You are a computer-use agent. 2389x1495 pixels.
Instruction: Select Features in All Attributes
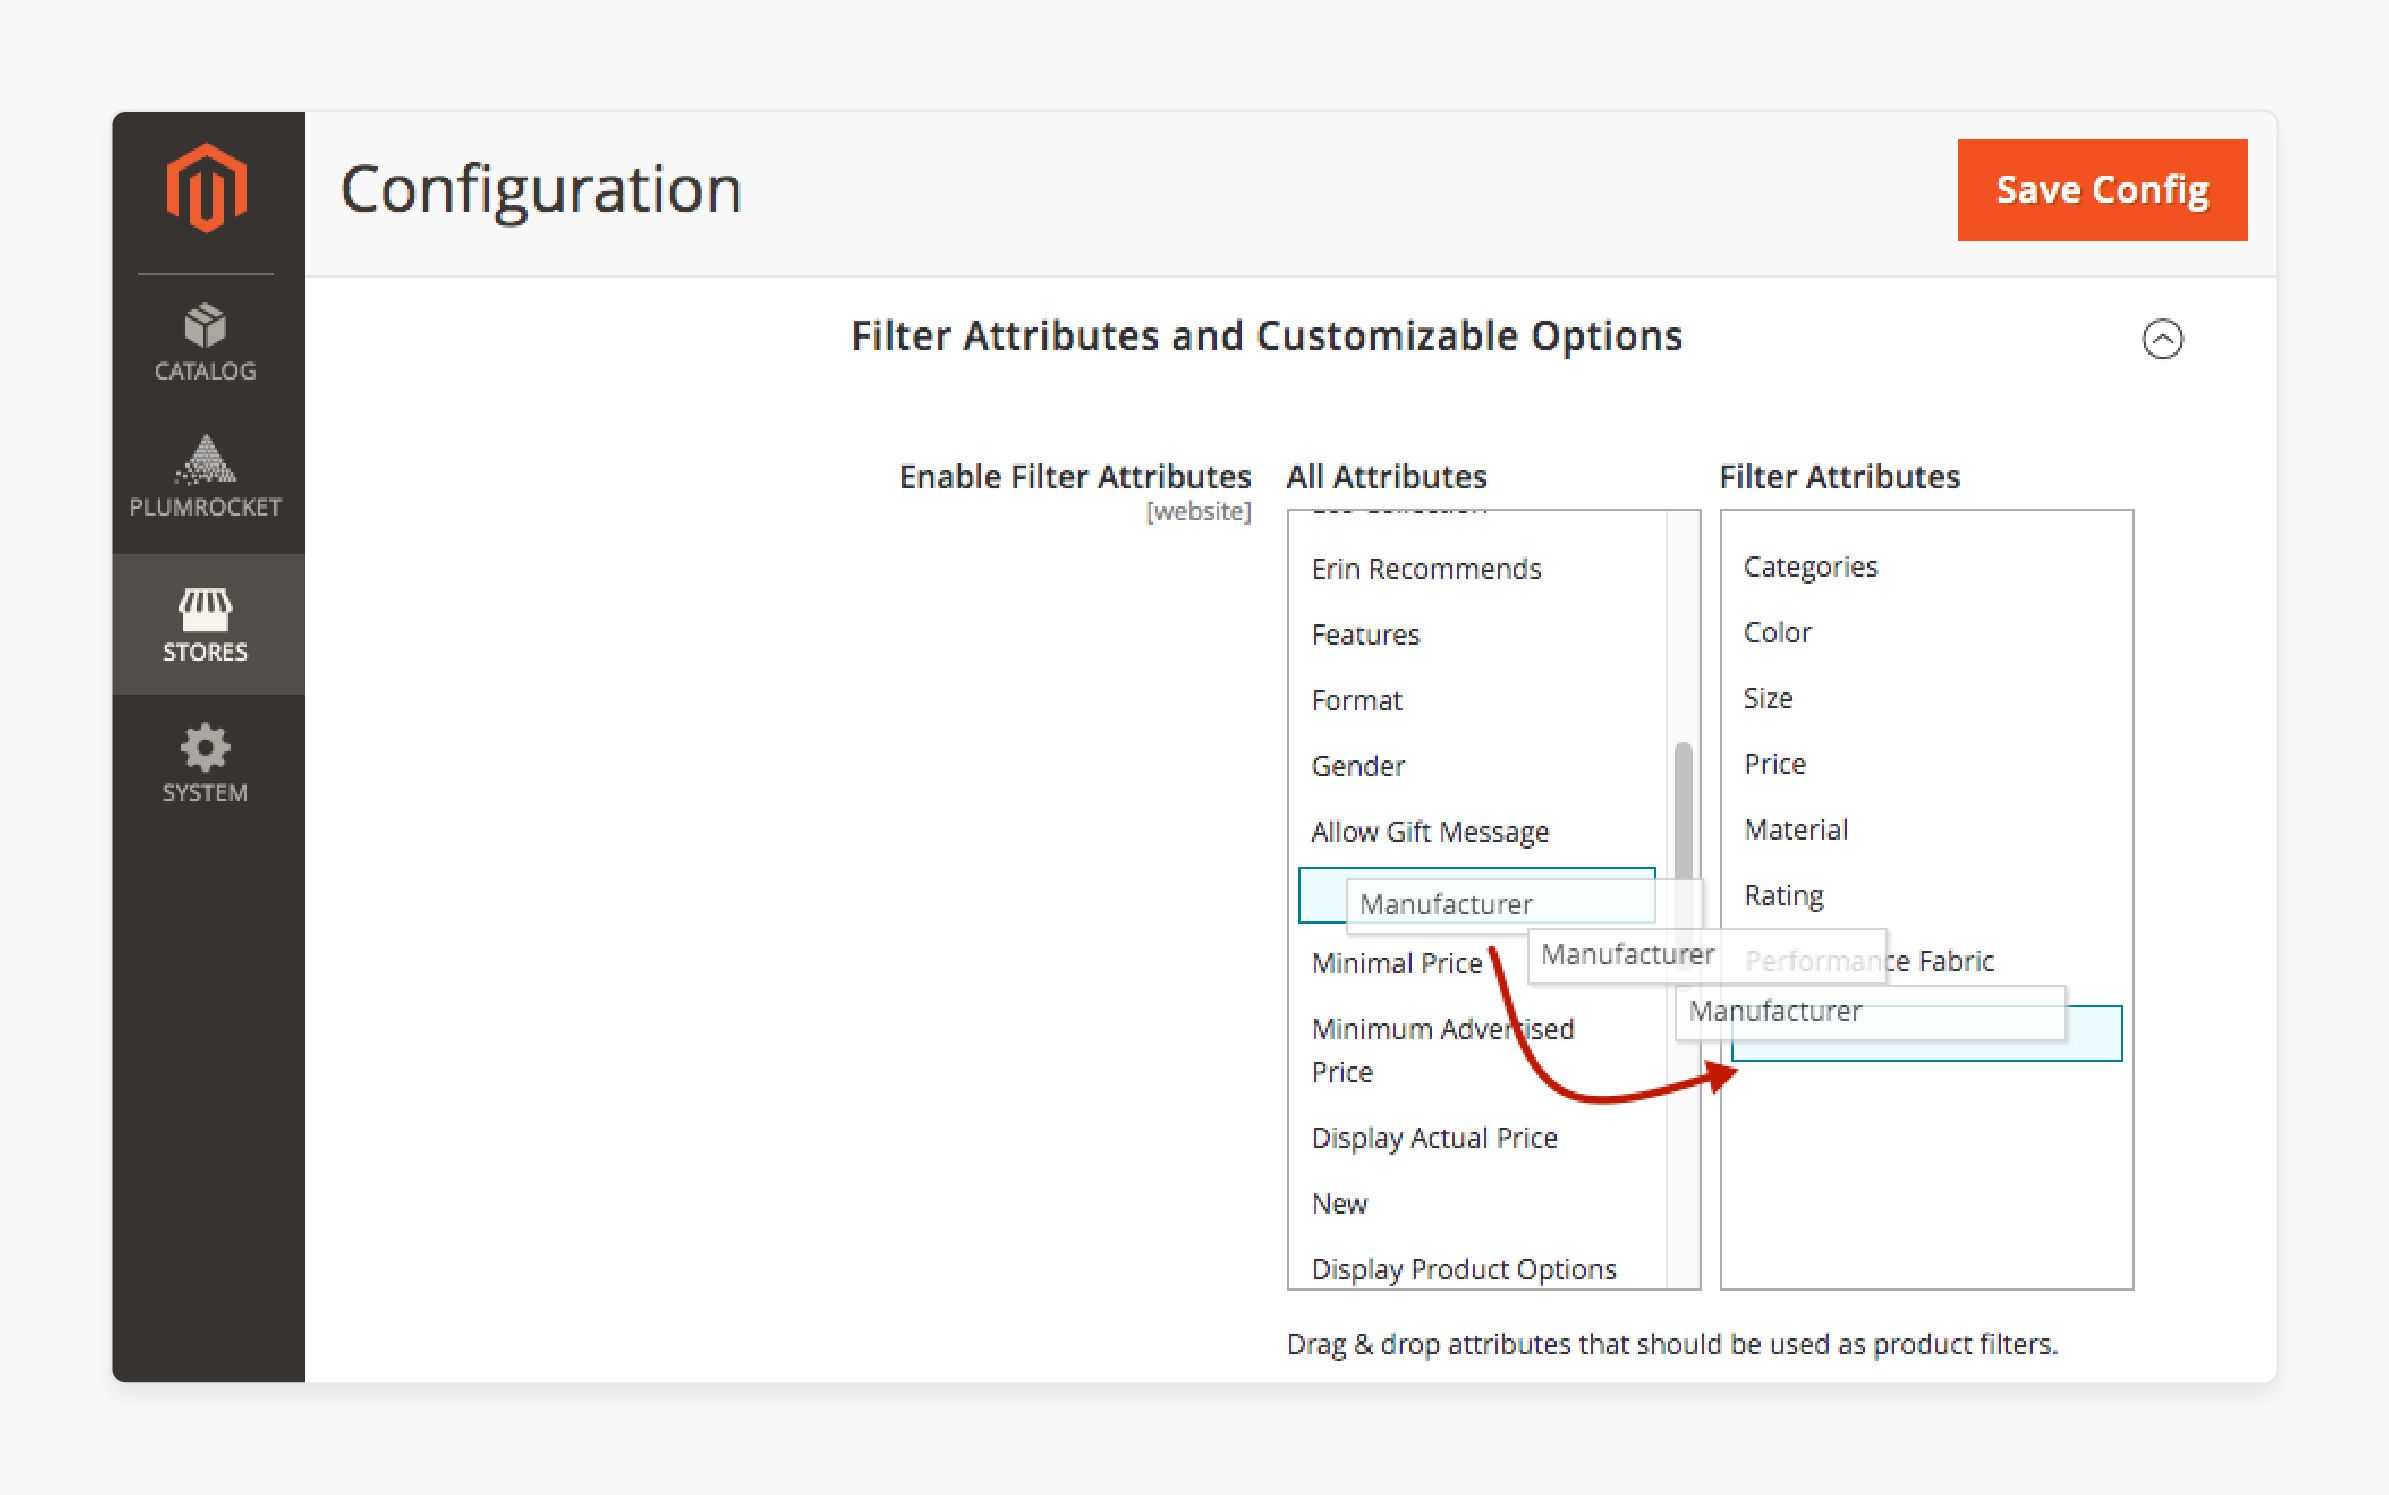coord(1365,635)
